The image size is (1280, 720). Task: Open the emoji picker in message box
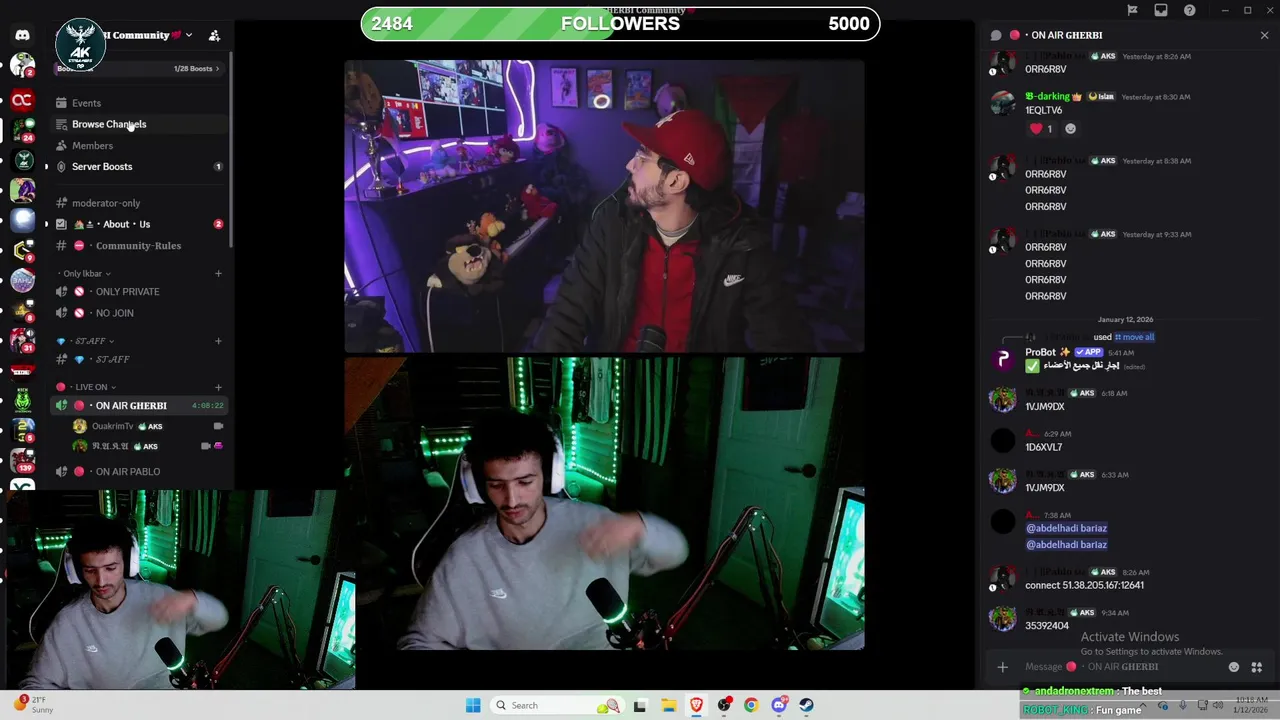click(1234, 667)
